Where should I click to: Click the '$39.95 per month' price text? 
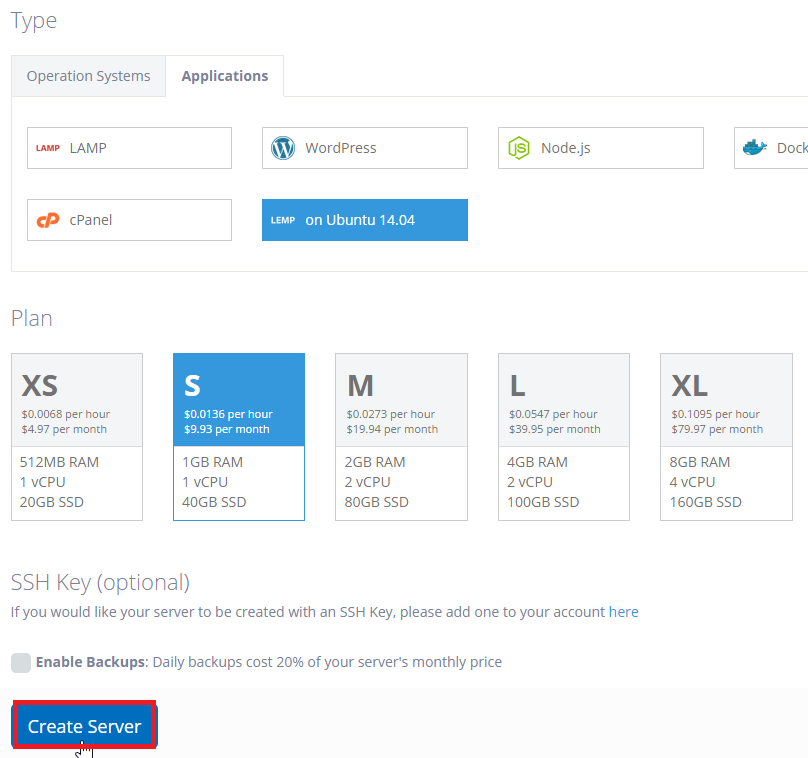click(x=555, y=429)
